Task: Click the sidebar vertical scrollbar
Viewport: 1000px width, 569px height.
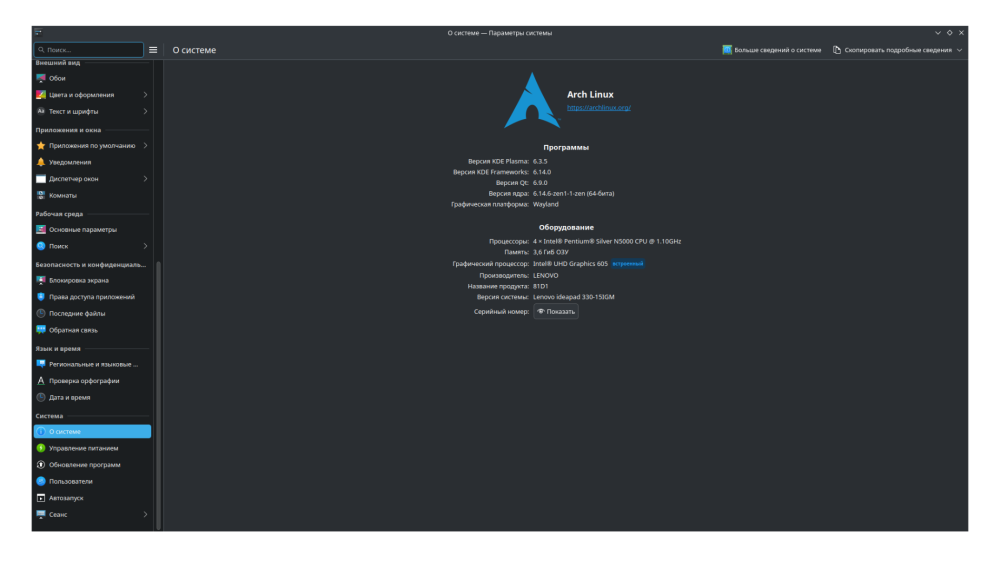Action: pos(158,395)
